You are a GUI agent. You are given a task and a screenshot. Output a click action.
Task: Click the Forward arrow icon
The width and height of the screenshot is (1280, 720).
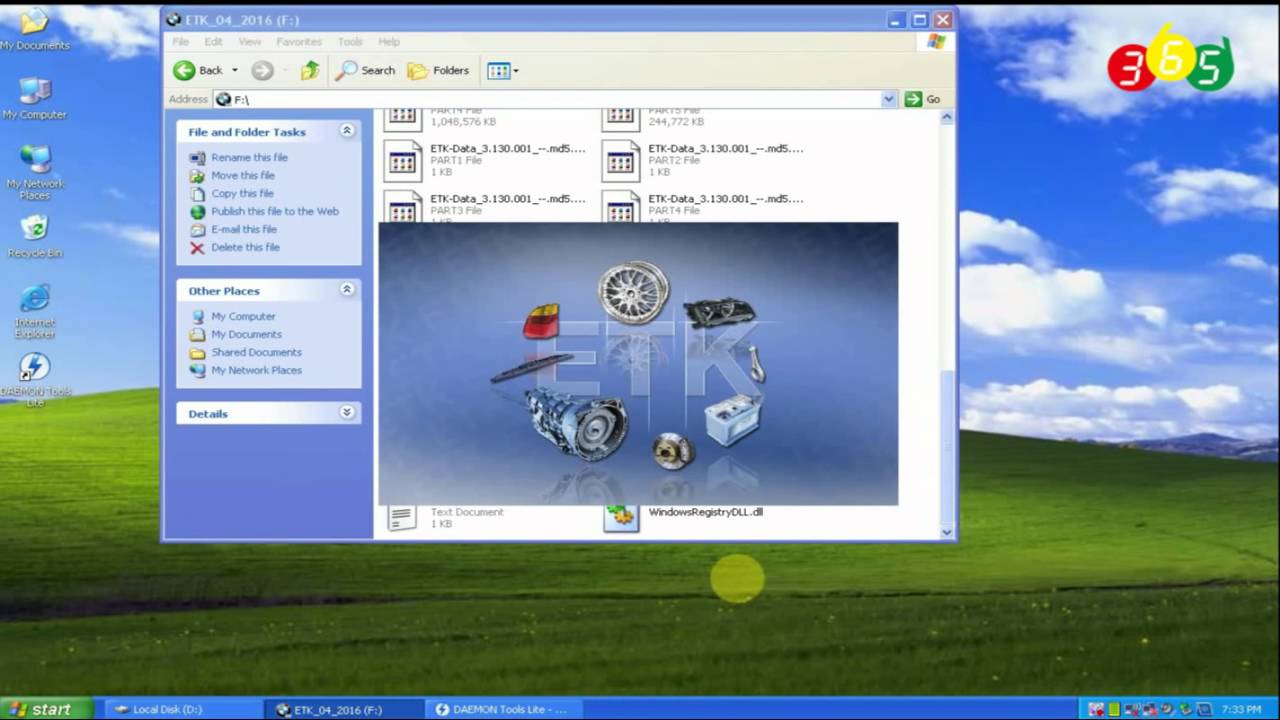[x=262, y=70]
